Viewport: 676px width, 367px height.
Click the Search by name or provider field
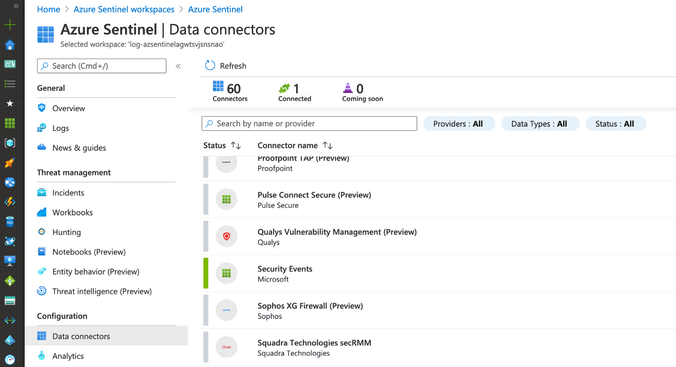309,124
